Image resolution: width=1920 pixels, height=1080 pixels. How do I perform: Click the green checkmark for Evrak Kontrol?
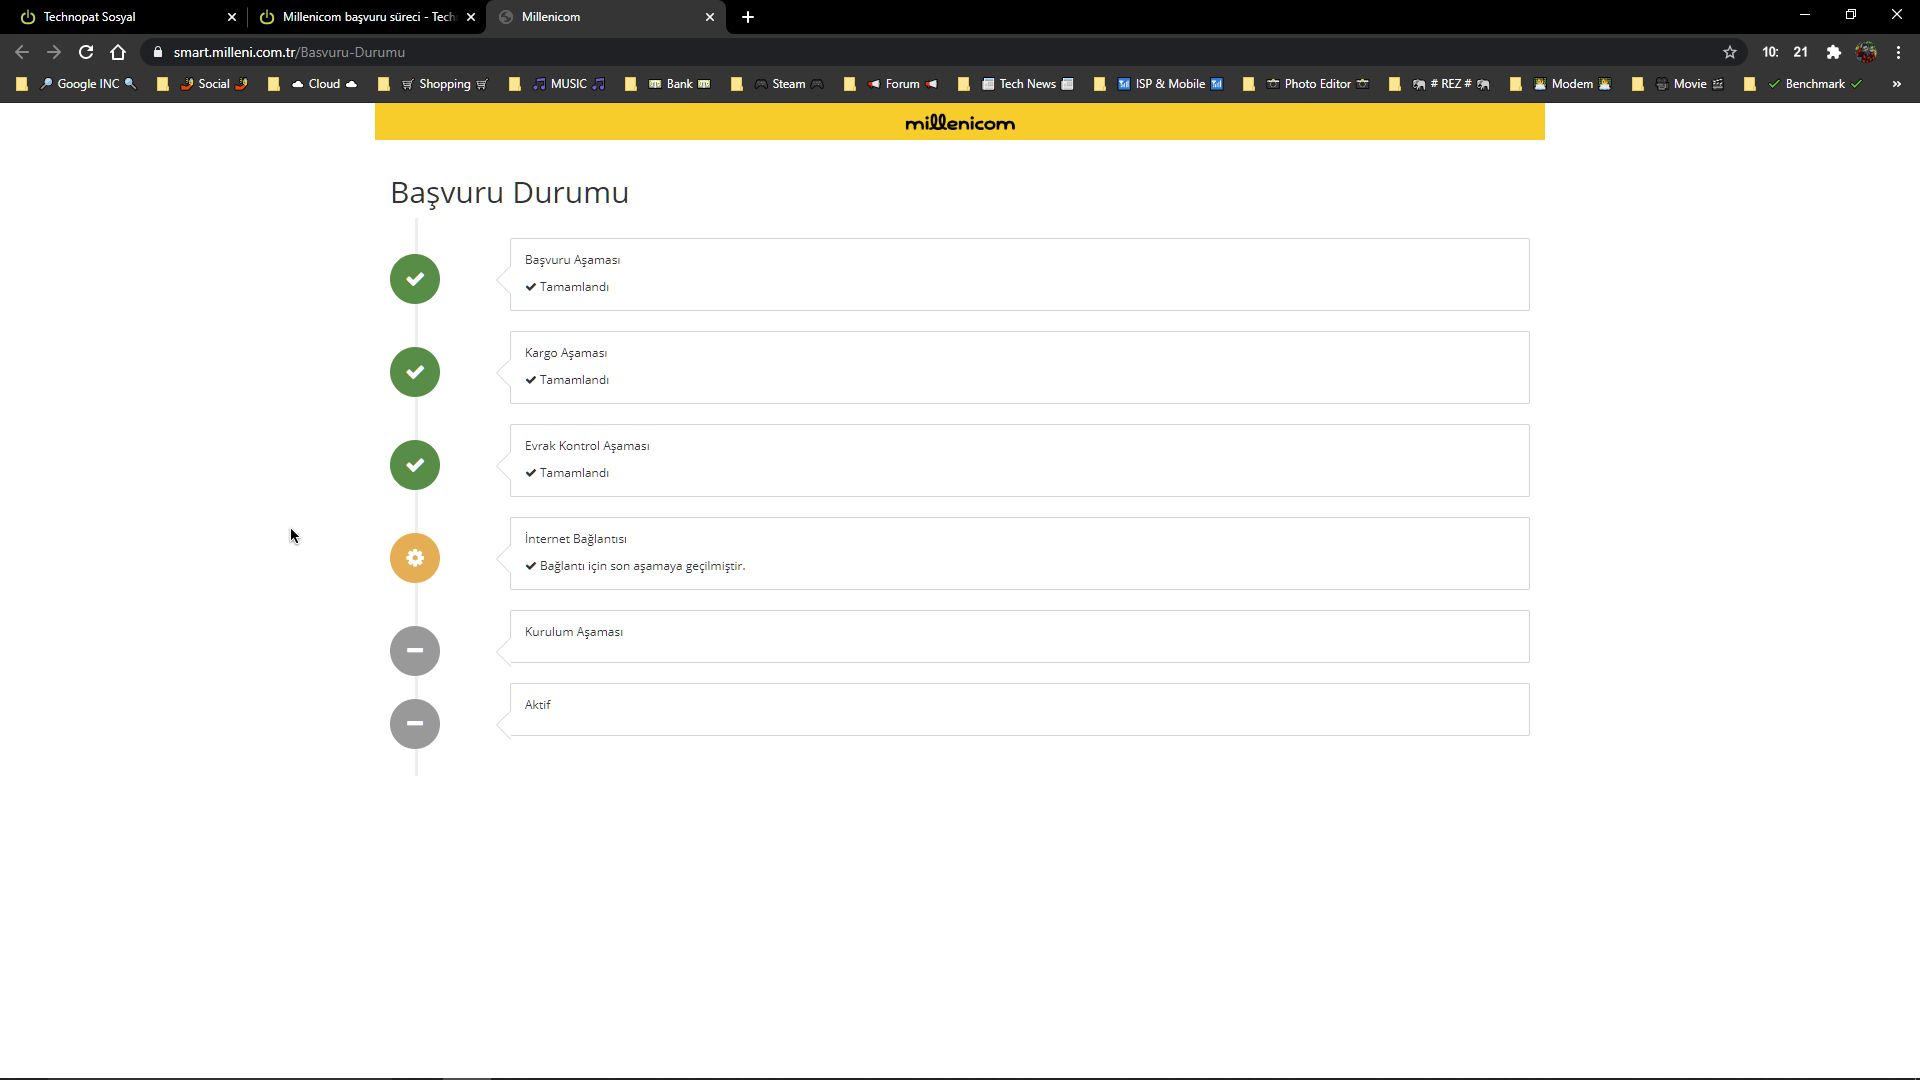pos(415,465)
